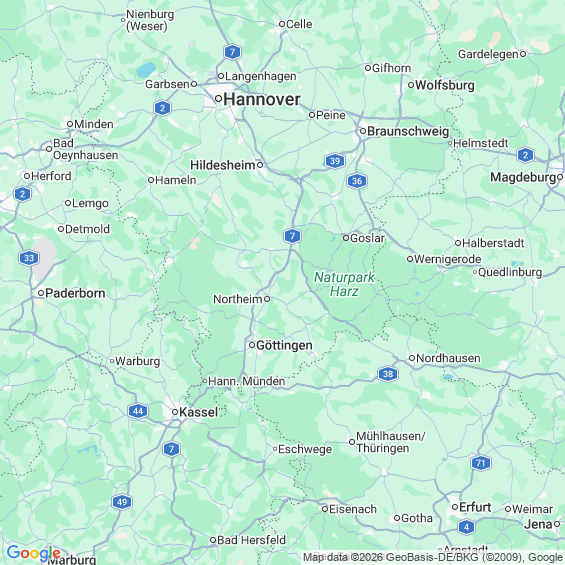Select the A44 highway shield west of Kassel
The height and width of the screenshot is (565, 565).
tap(138, 411)
